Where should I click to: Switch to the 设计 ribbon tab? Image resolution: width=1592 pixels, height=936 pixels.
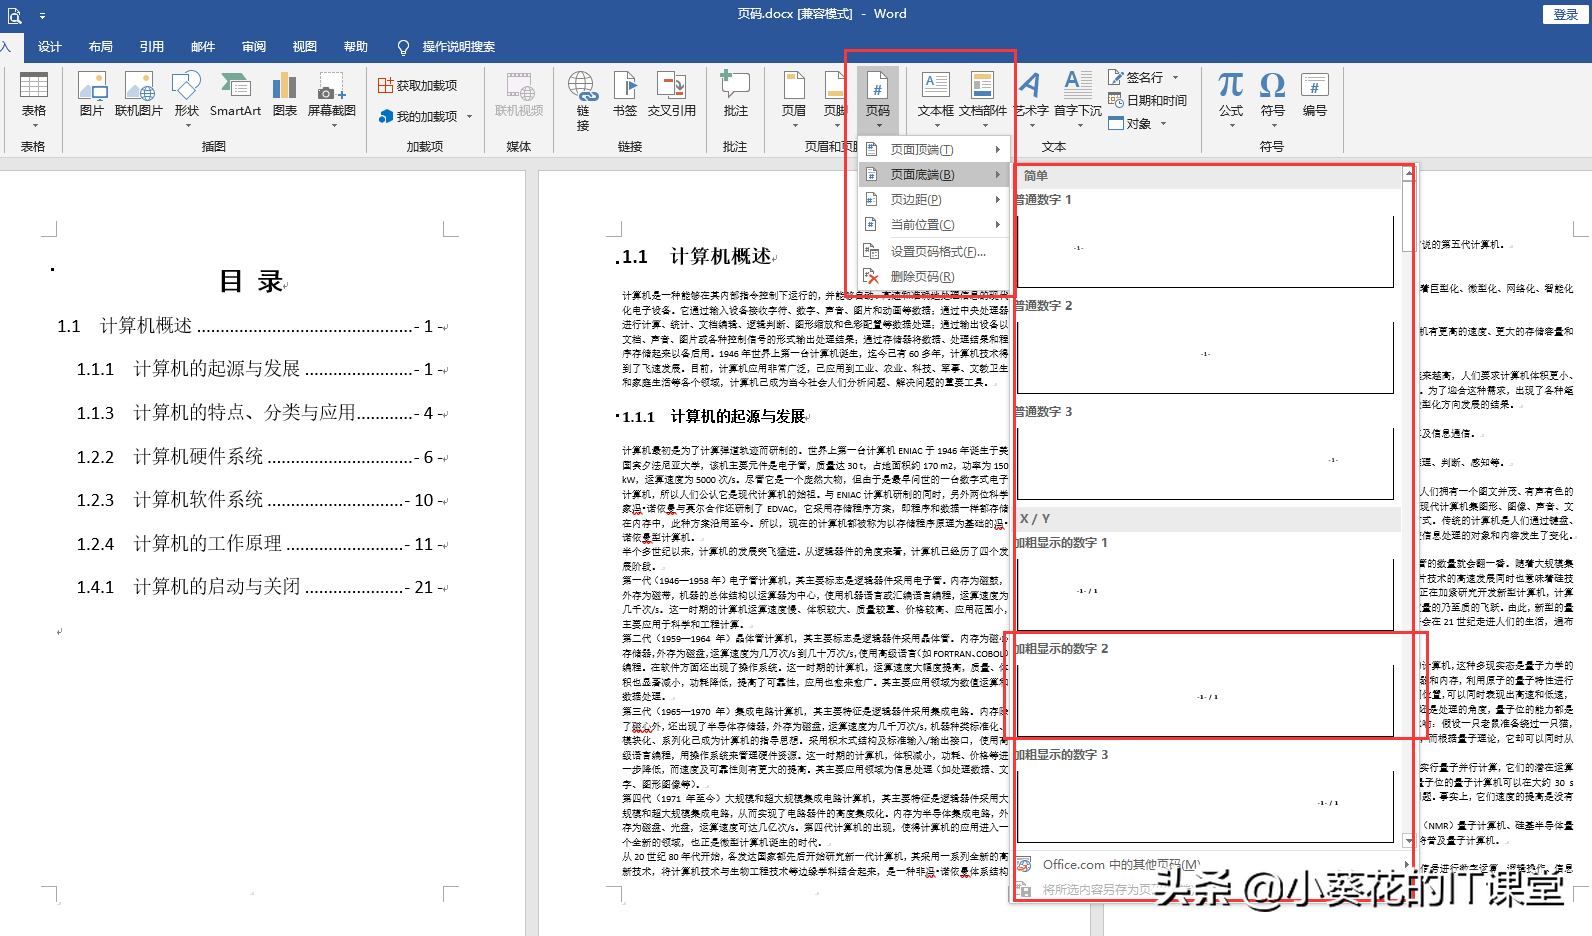[x=50, y=47]
